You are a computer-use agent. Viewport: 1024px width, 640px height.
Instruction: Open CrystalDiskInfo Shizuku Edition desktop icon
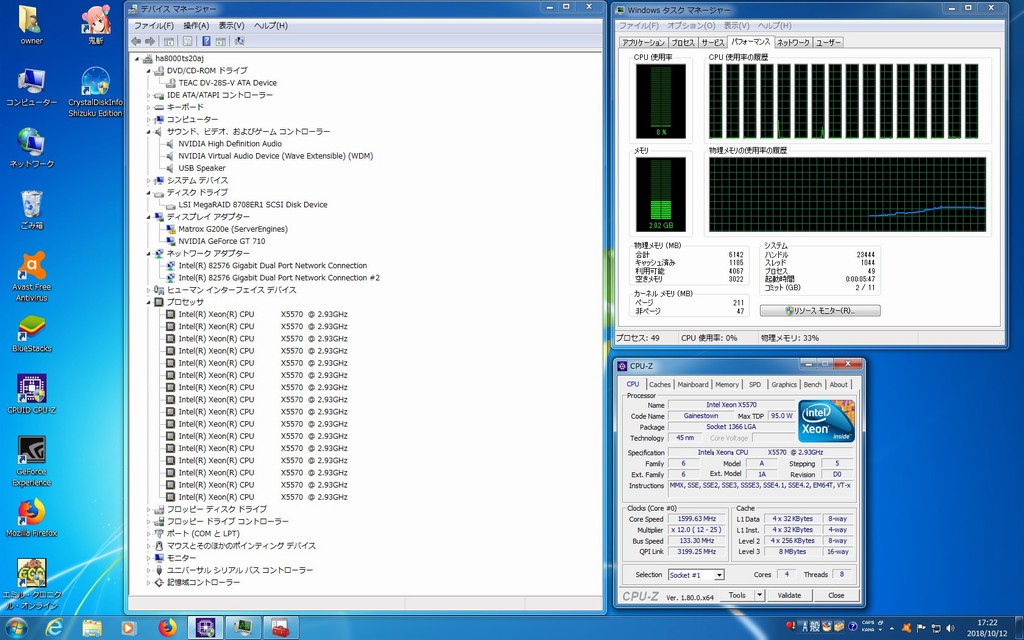pos(95,91)
